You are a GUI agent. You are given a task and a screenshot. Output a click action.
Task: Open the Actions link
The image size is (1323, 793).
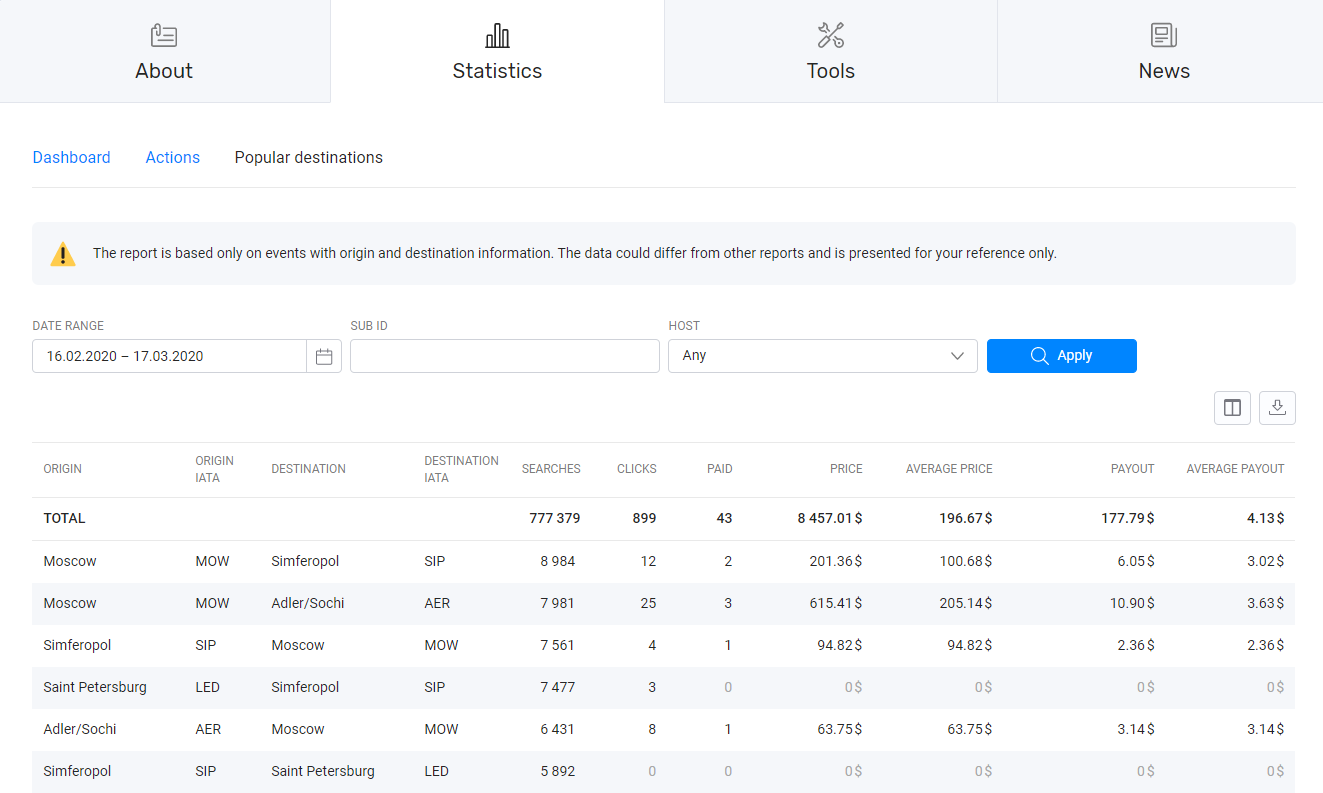point(173,158)
